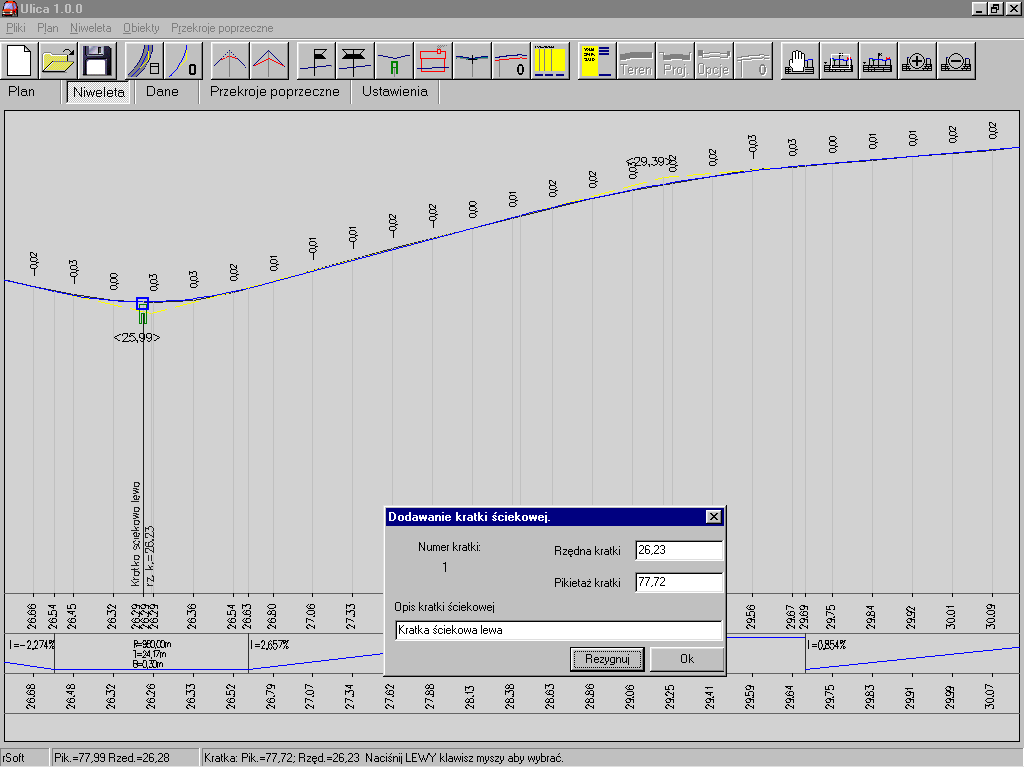Image resolution: width=1024 pixels, height=768 pixels.
Task: Click the red vertical curve peak icon
Action: [269, 61]
